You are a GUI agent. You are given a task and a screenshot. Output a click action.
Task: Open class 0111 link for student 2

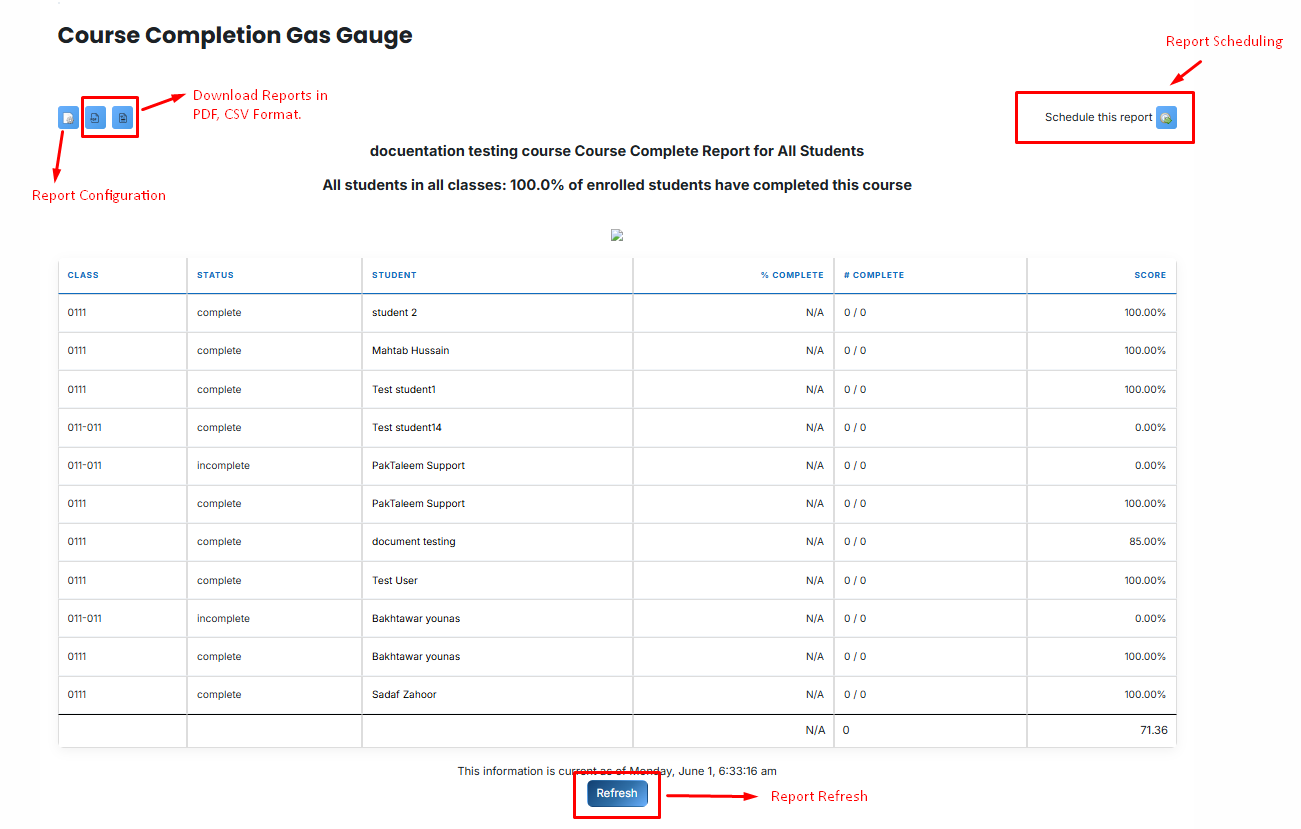(77, 313)
